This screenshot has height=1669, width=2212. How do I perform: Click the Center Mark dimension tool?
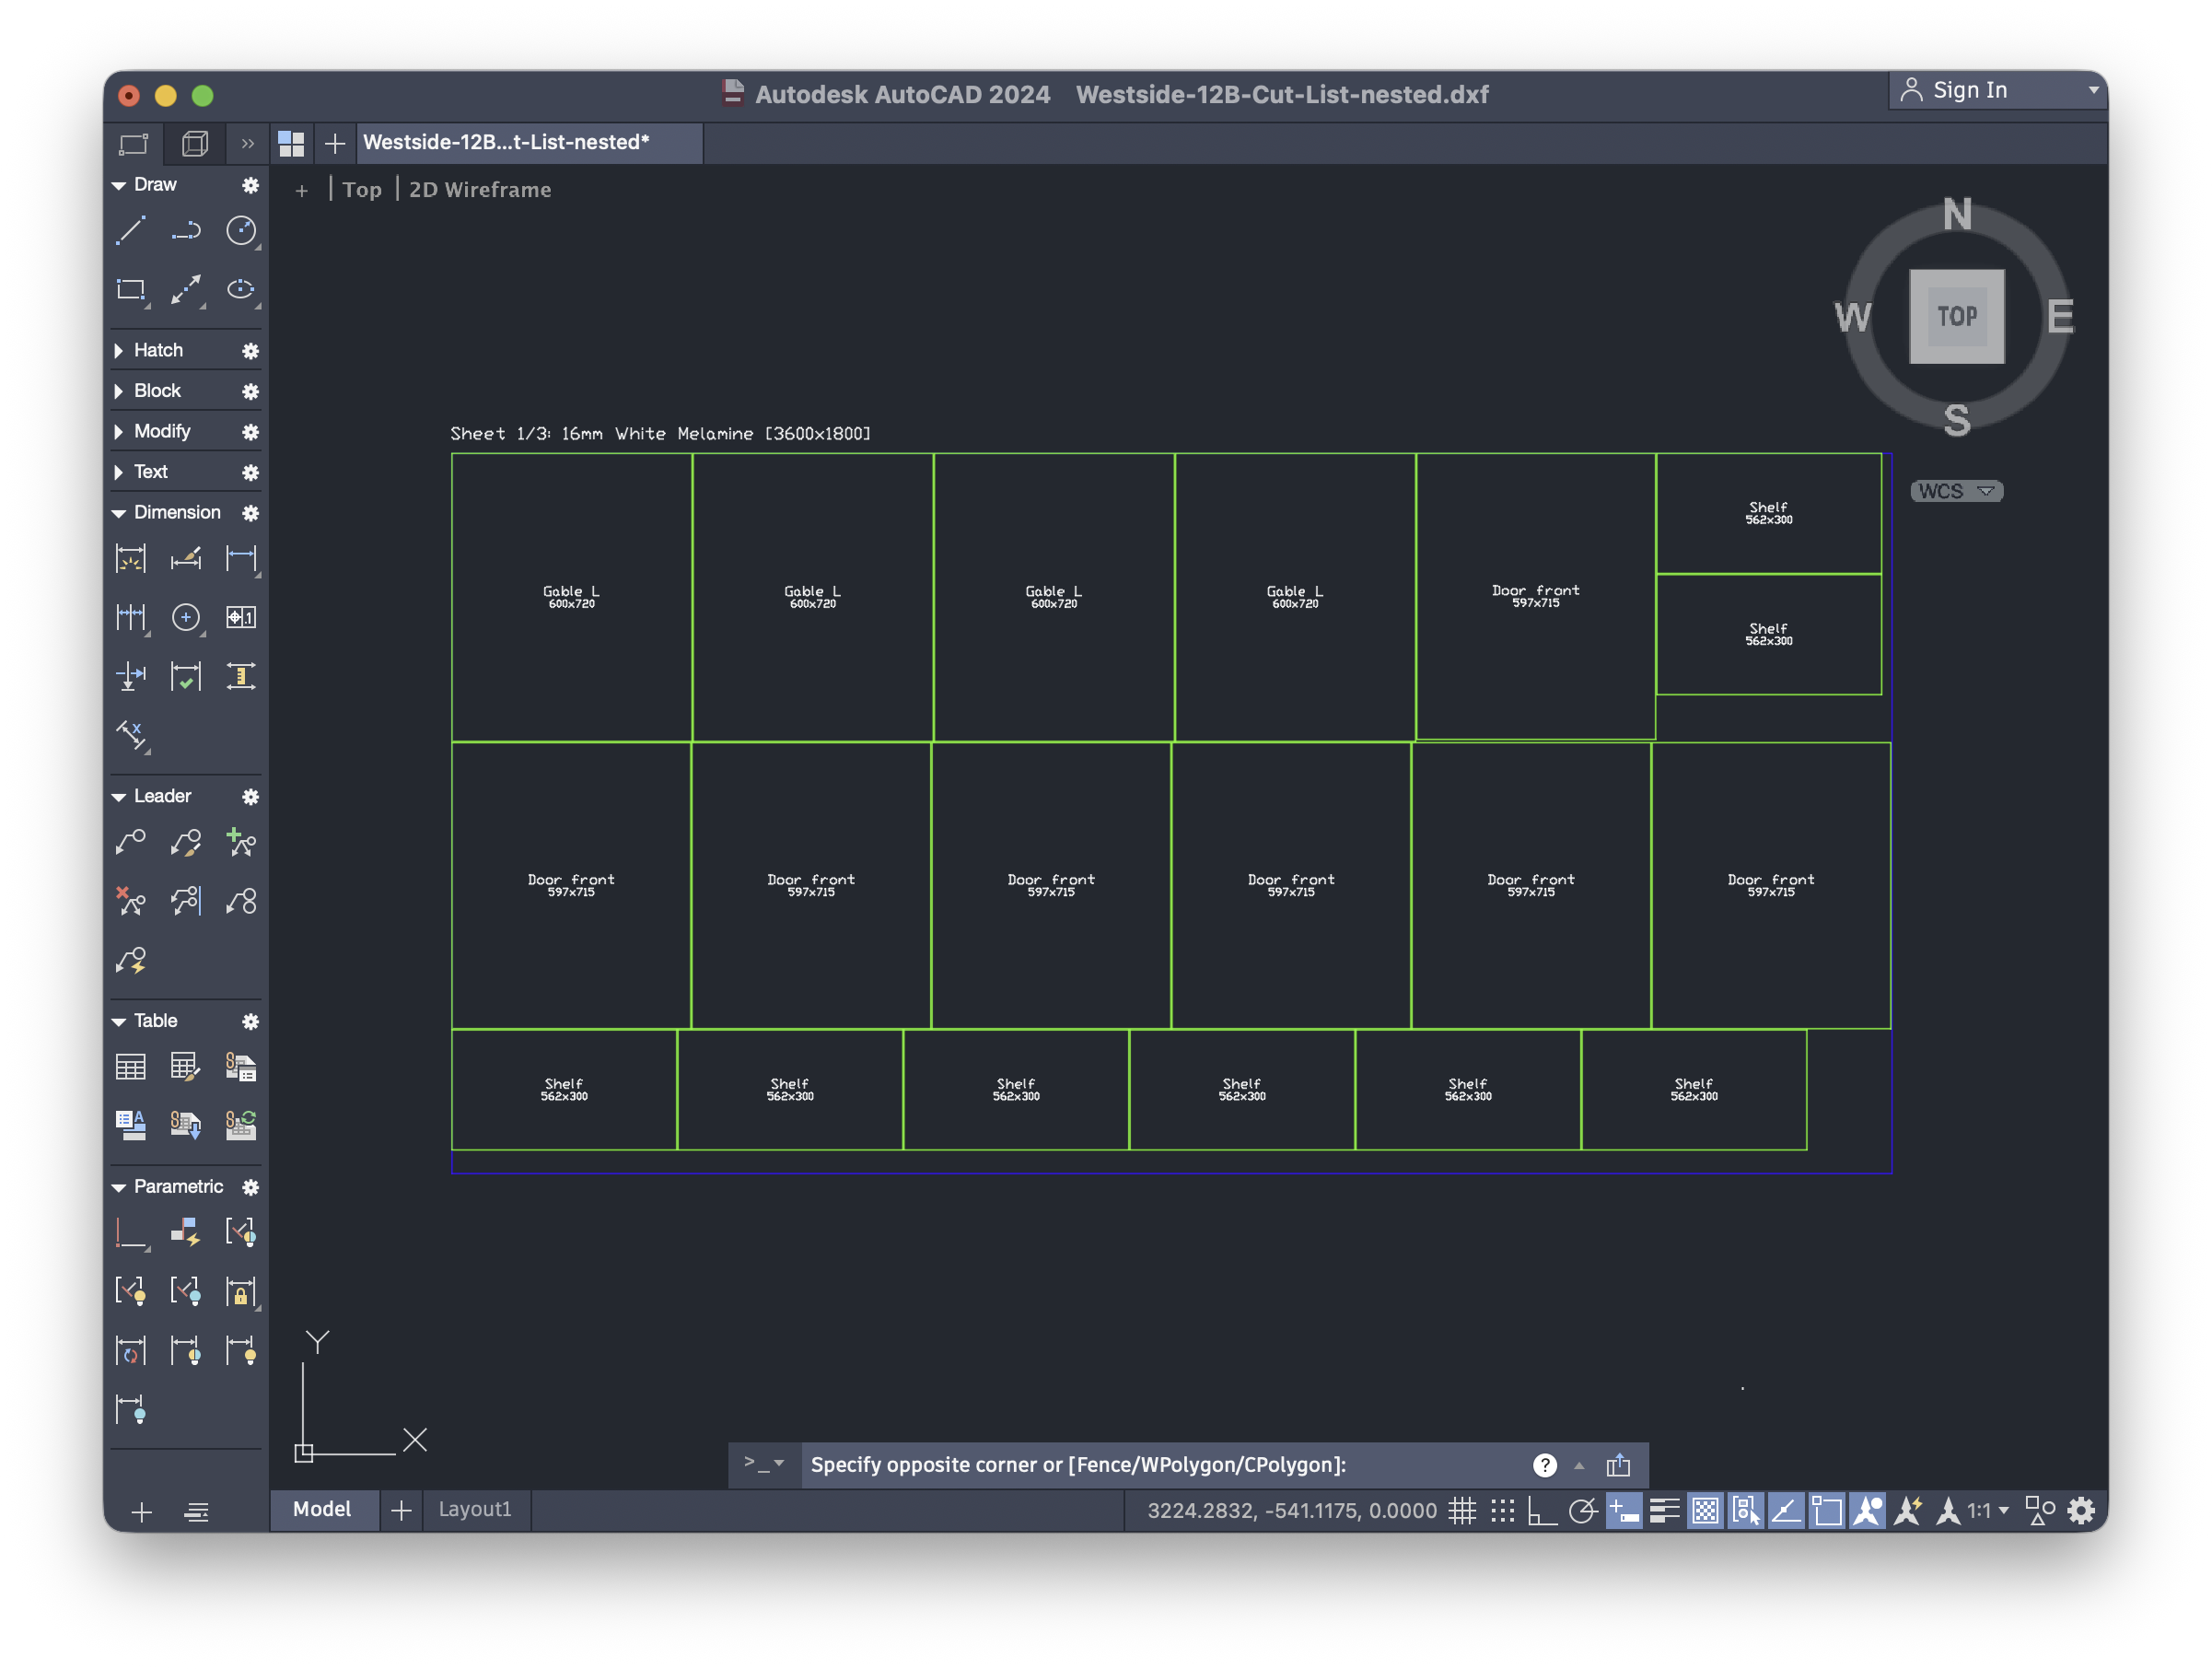point(186,617)
